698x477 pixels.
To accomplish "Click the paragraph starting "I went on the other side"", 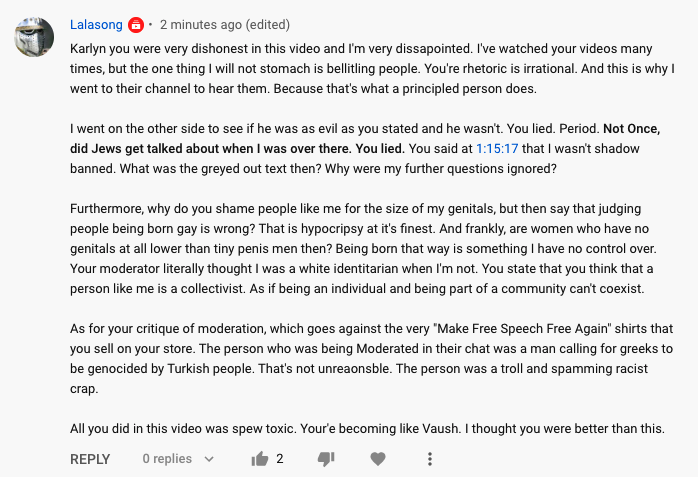I will 365,149.
